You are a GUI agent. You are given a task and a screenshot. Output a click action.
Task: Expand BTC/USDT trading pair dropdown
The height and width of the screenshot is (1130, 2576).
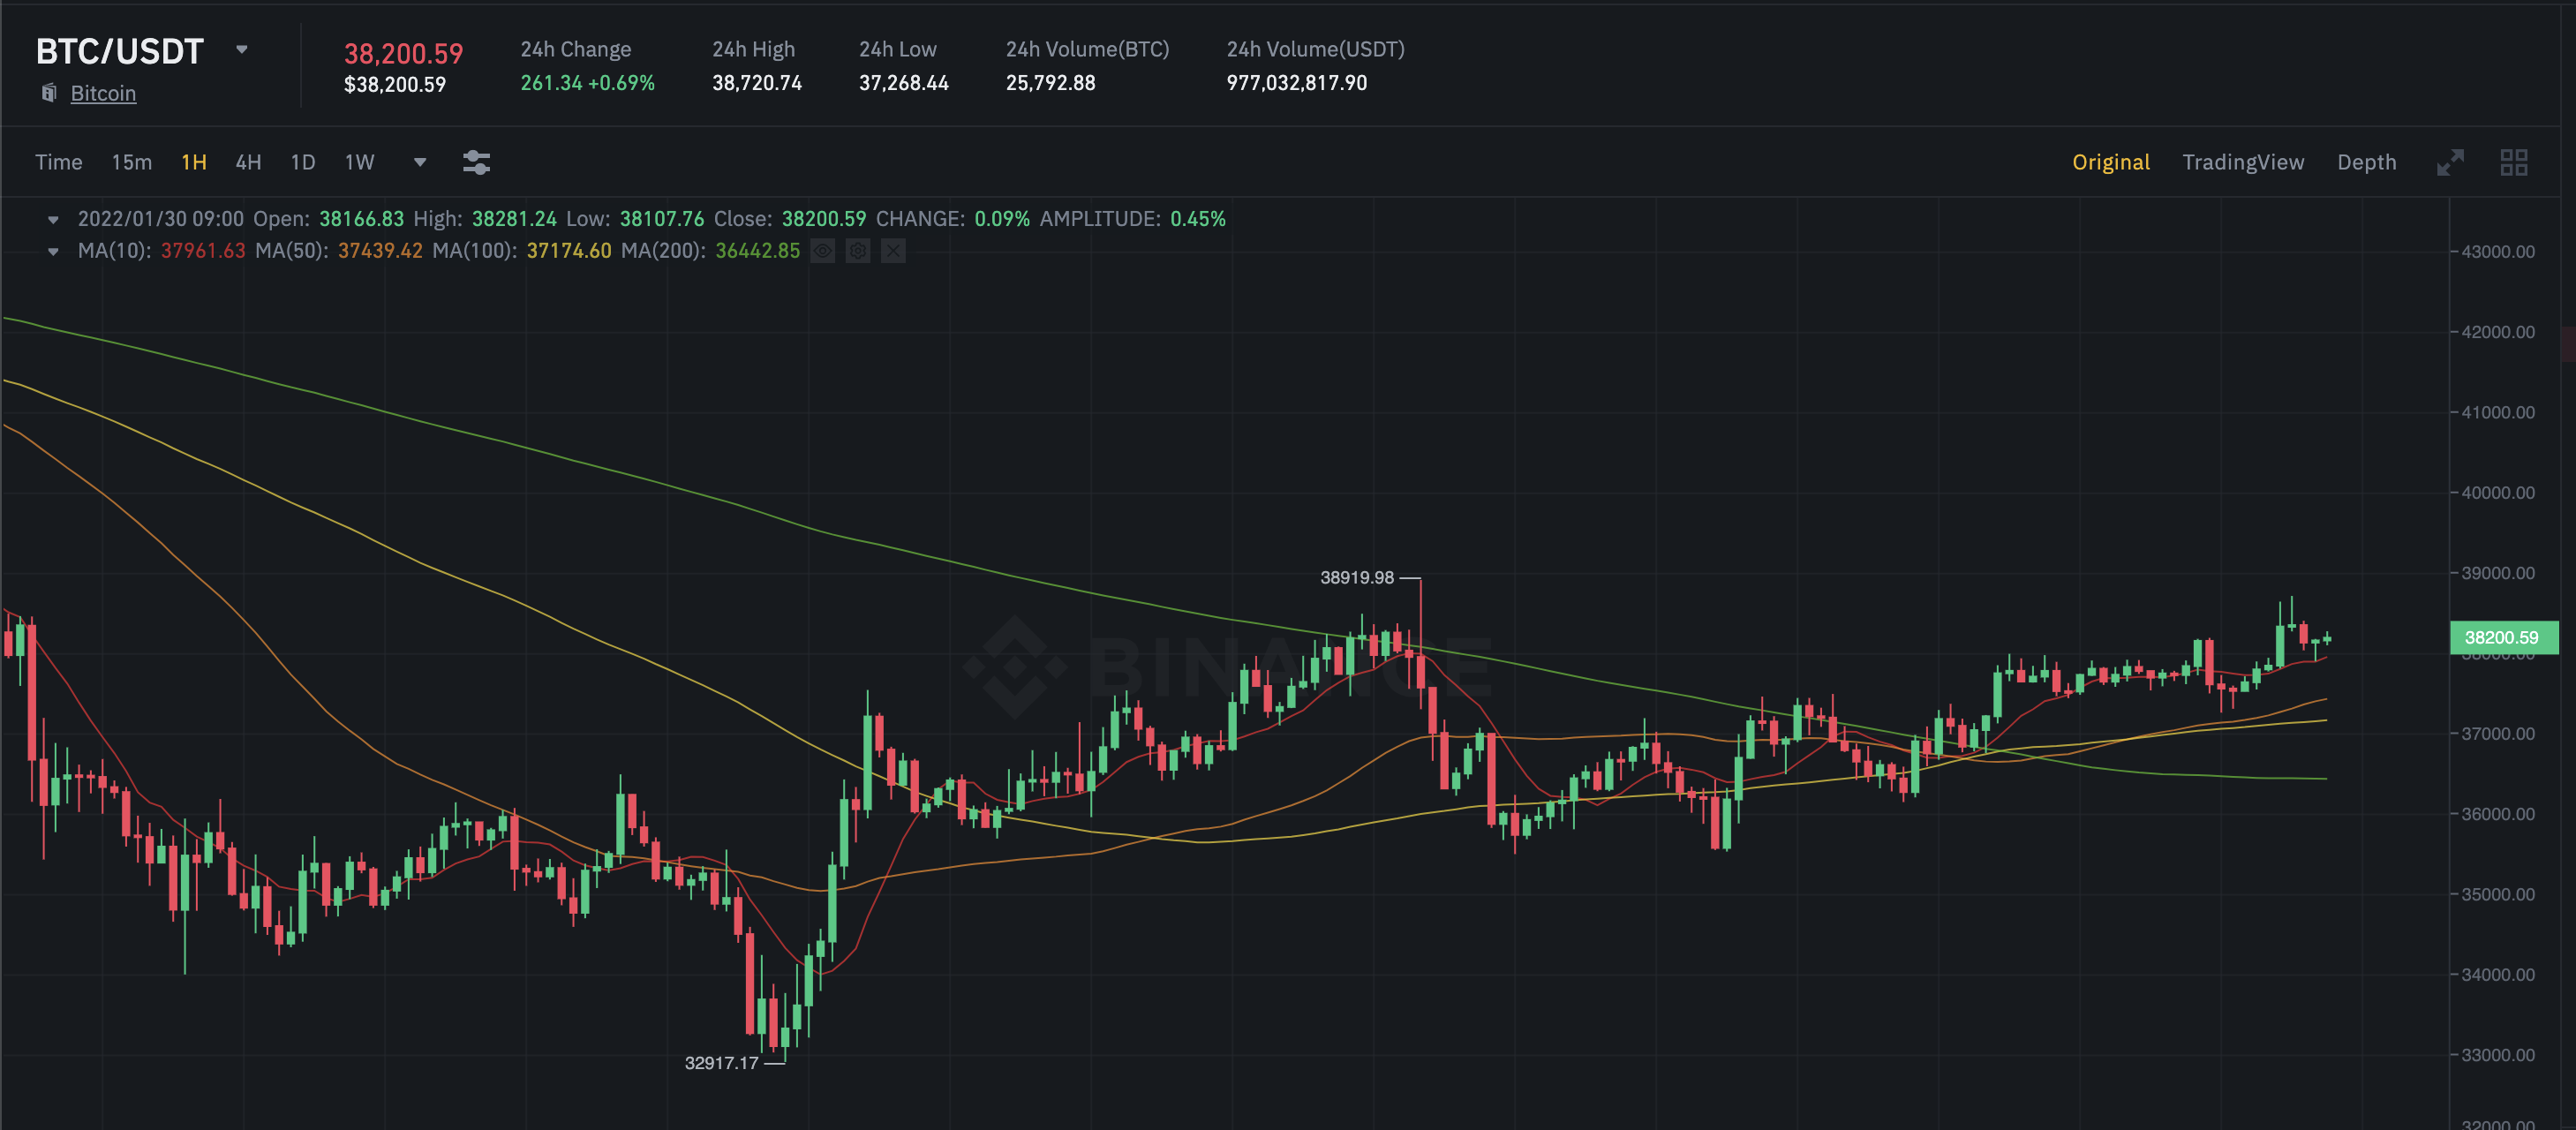tap(241, 49)
